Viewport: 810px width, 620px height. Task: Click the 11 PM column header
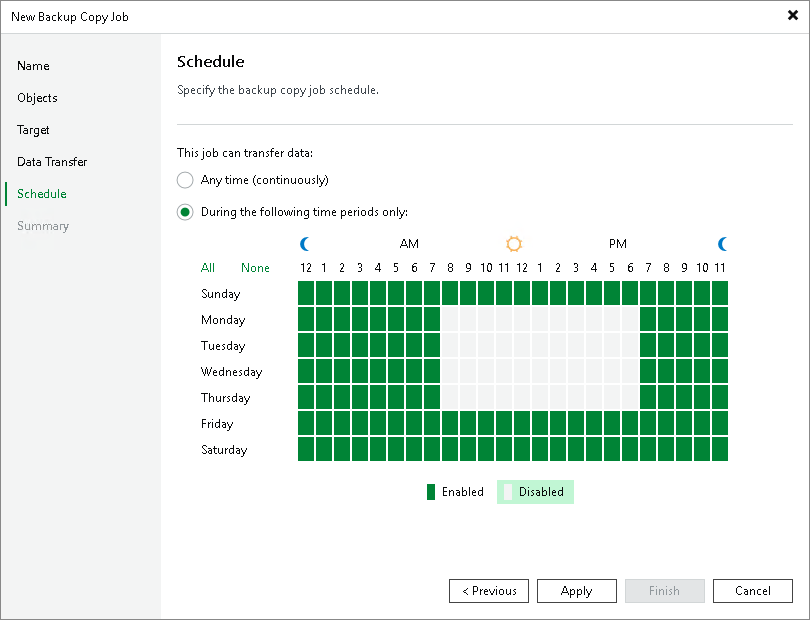pos(720,268)
